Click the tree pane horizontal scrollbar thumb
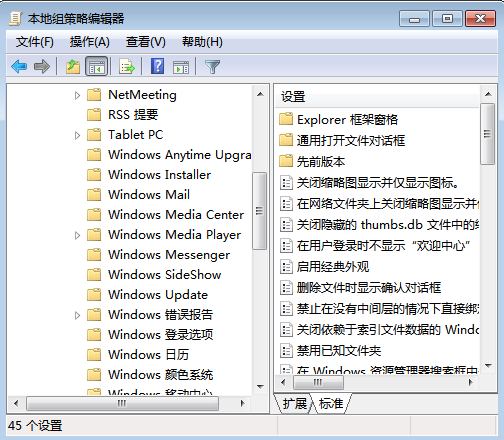The width and height of the screenshot is (504, 440). click(122, 403)
